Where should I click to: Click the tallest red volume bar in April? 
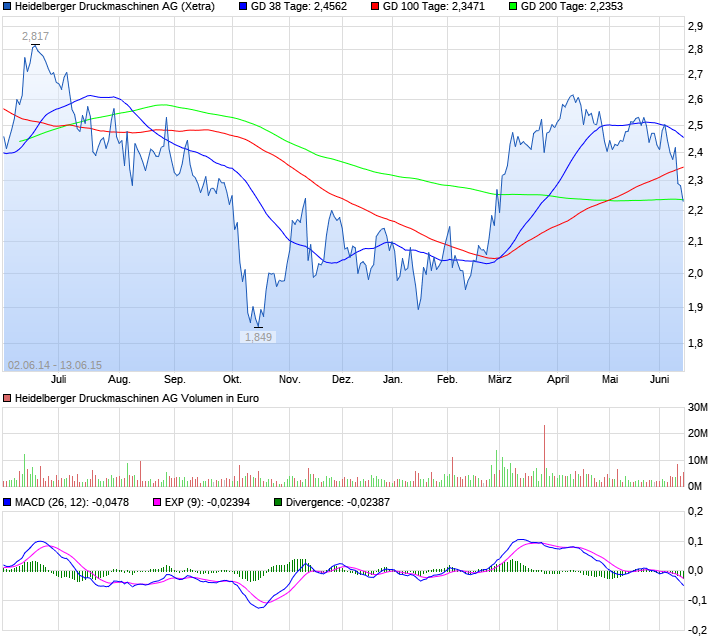[x=544, y=456]
